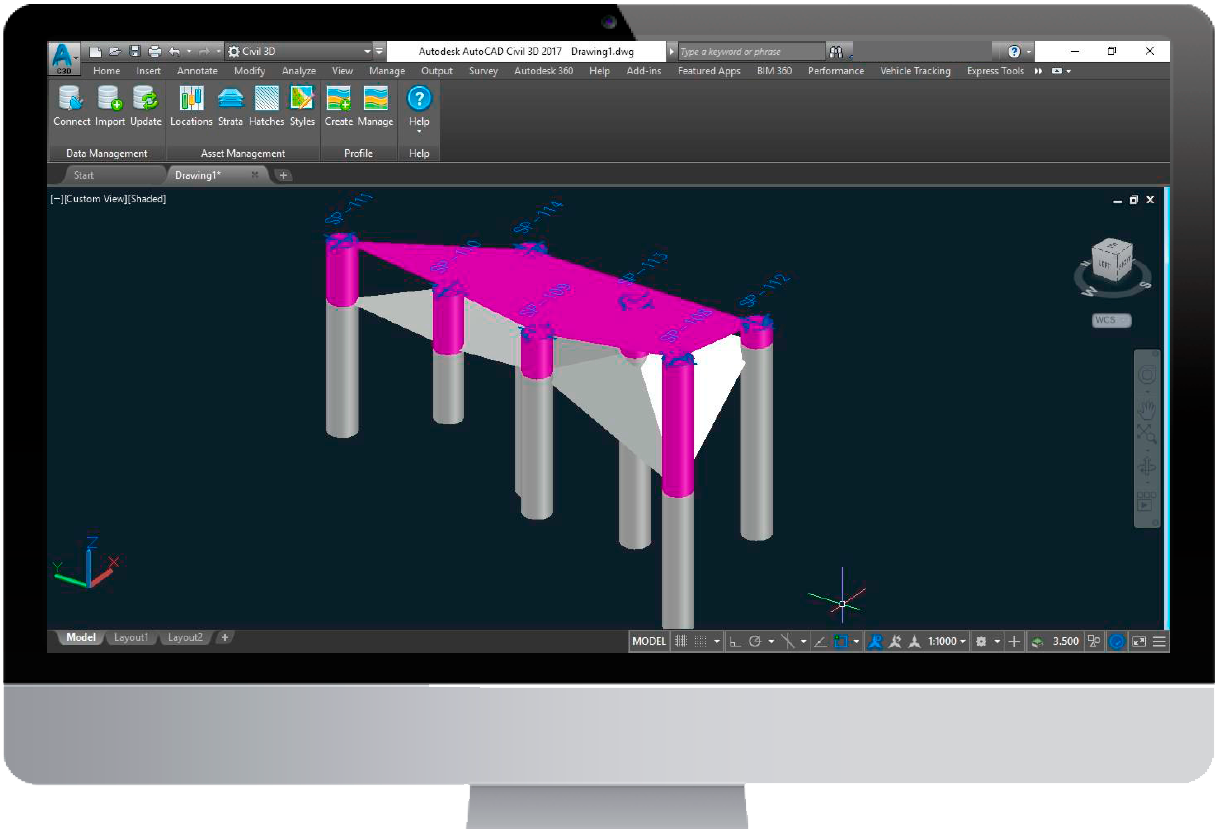
Task: Click the keyword search input field
Action: point(750,51)
